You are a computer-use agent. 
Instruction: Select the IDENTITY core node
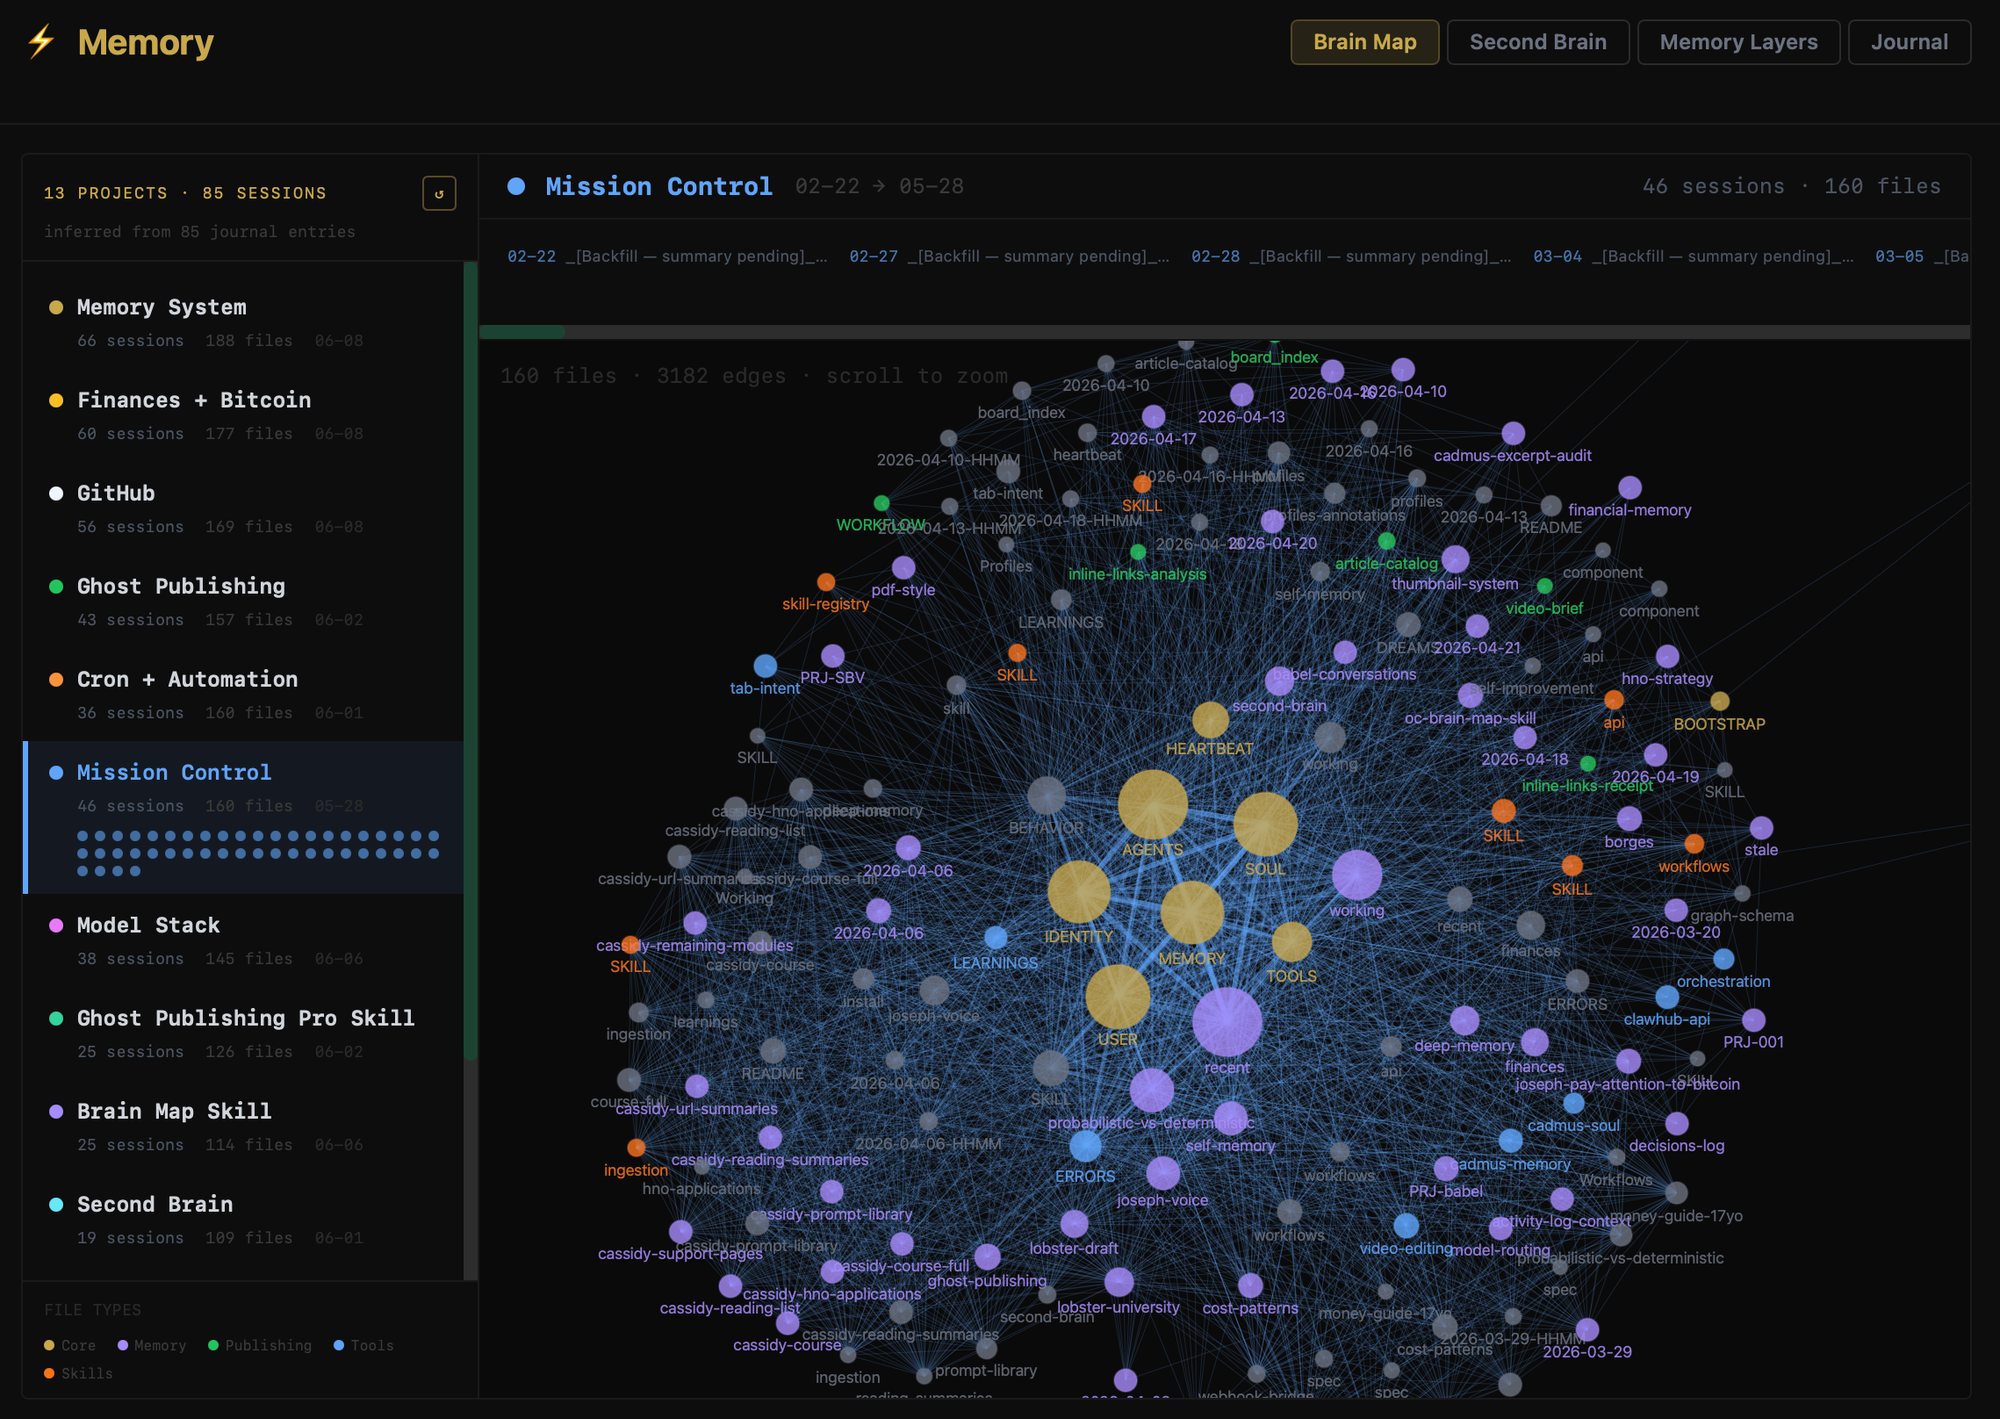[x=1078, y=892]
